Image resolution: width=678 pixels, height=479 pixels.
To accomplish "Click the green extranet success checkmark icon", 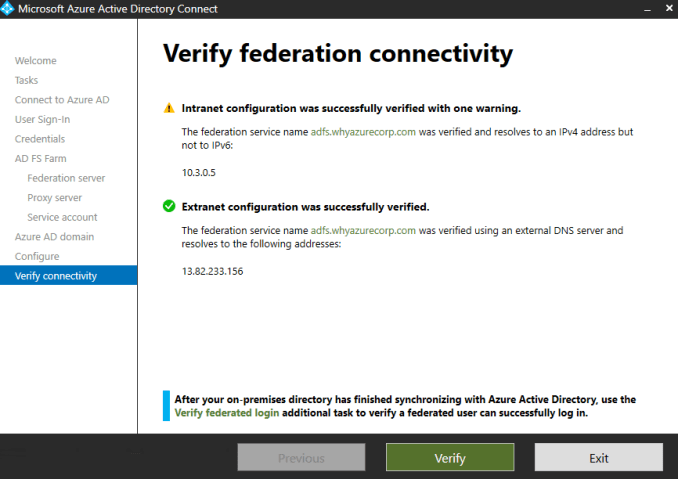I will [169, 206].
